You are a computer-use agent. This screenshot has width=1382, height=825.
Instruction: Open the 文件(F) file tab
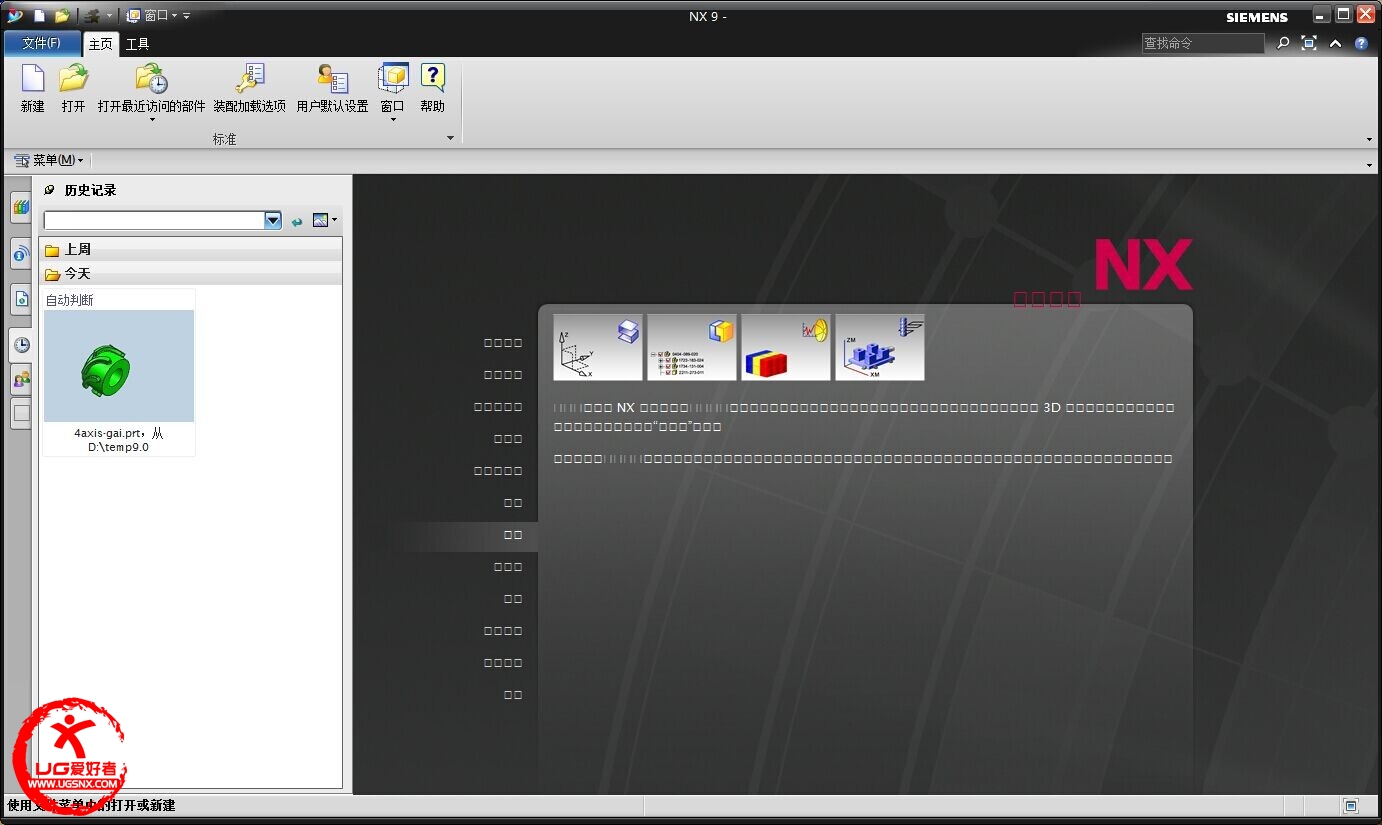tap(41, 43)
